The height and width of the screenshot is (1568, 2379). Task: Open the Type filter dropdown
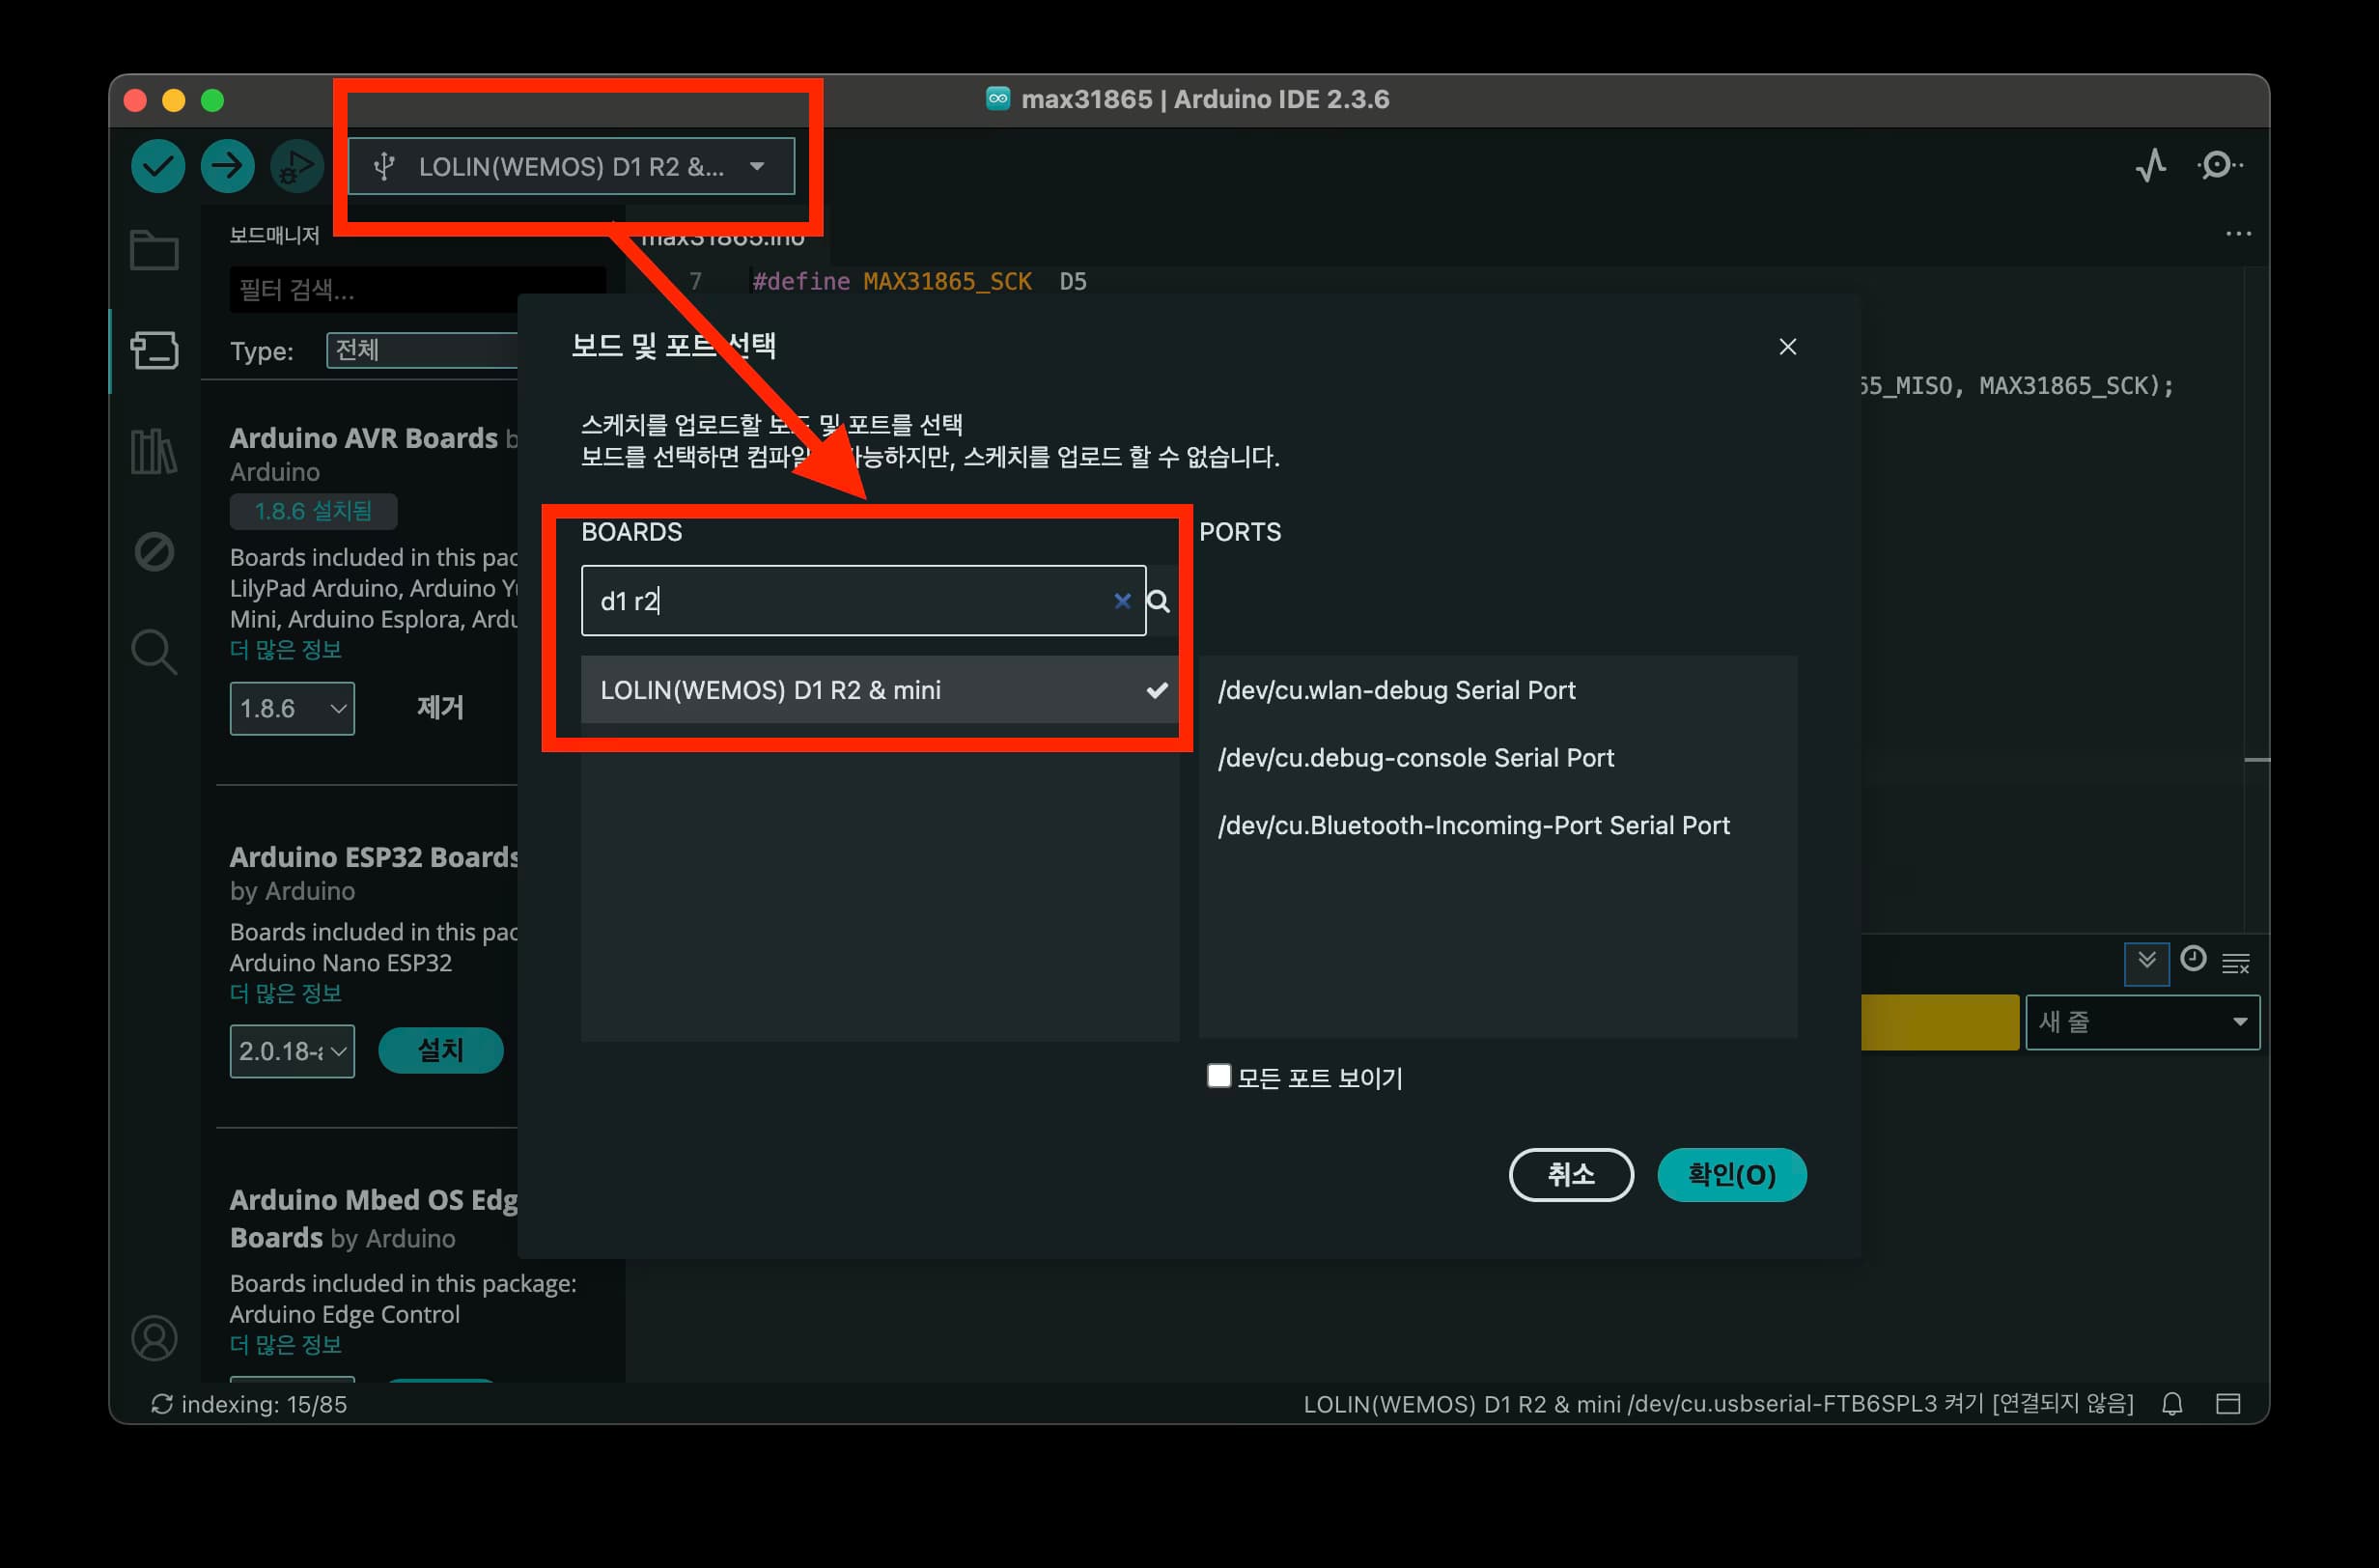(x=422, y=350)
